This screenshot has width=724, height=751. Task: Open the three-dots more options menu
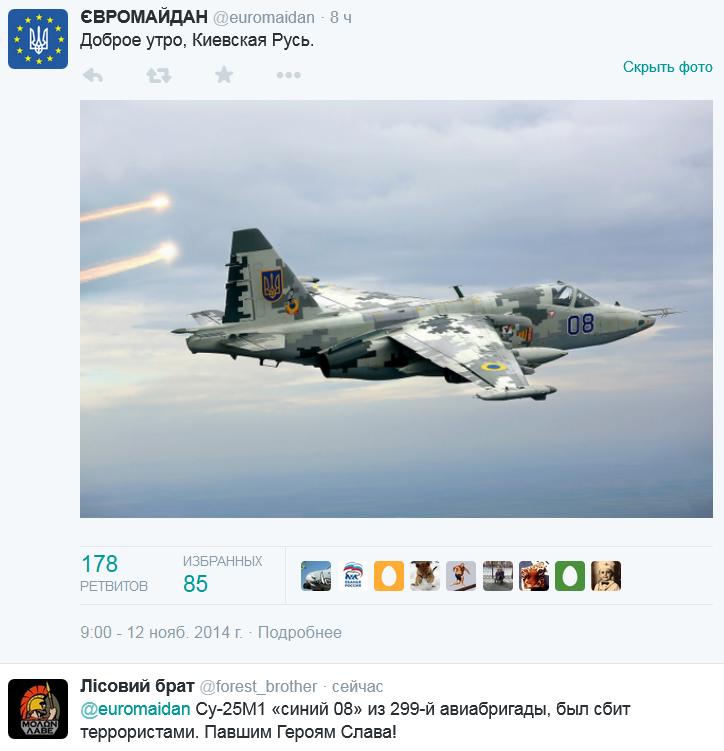tap(289, 75)
